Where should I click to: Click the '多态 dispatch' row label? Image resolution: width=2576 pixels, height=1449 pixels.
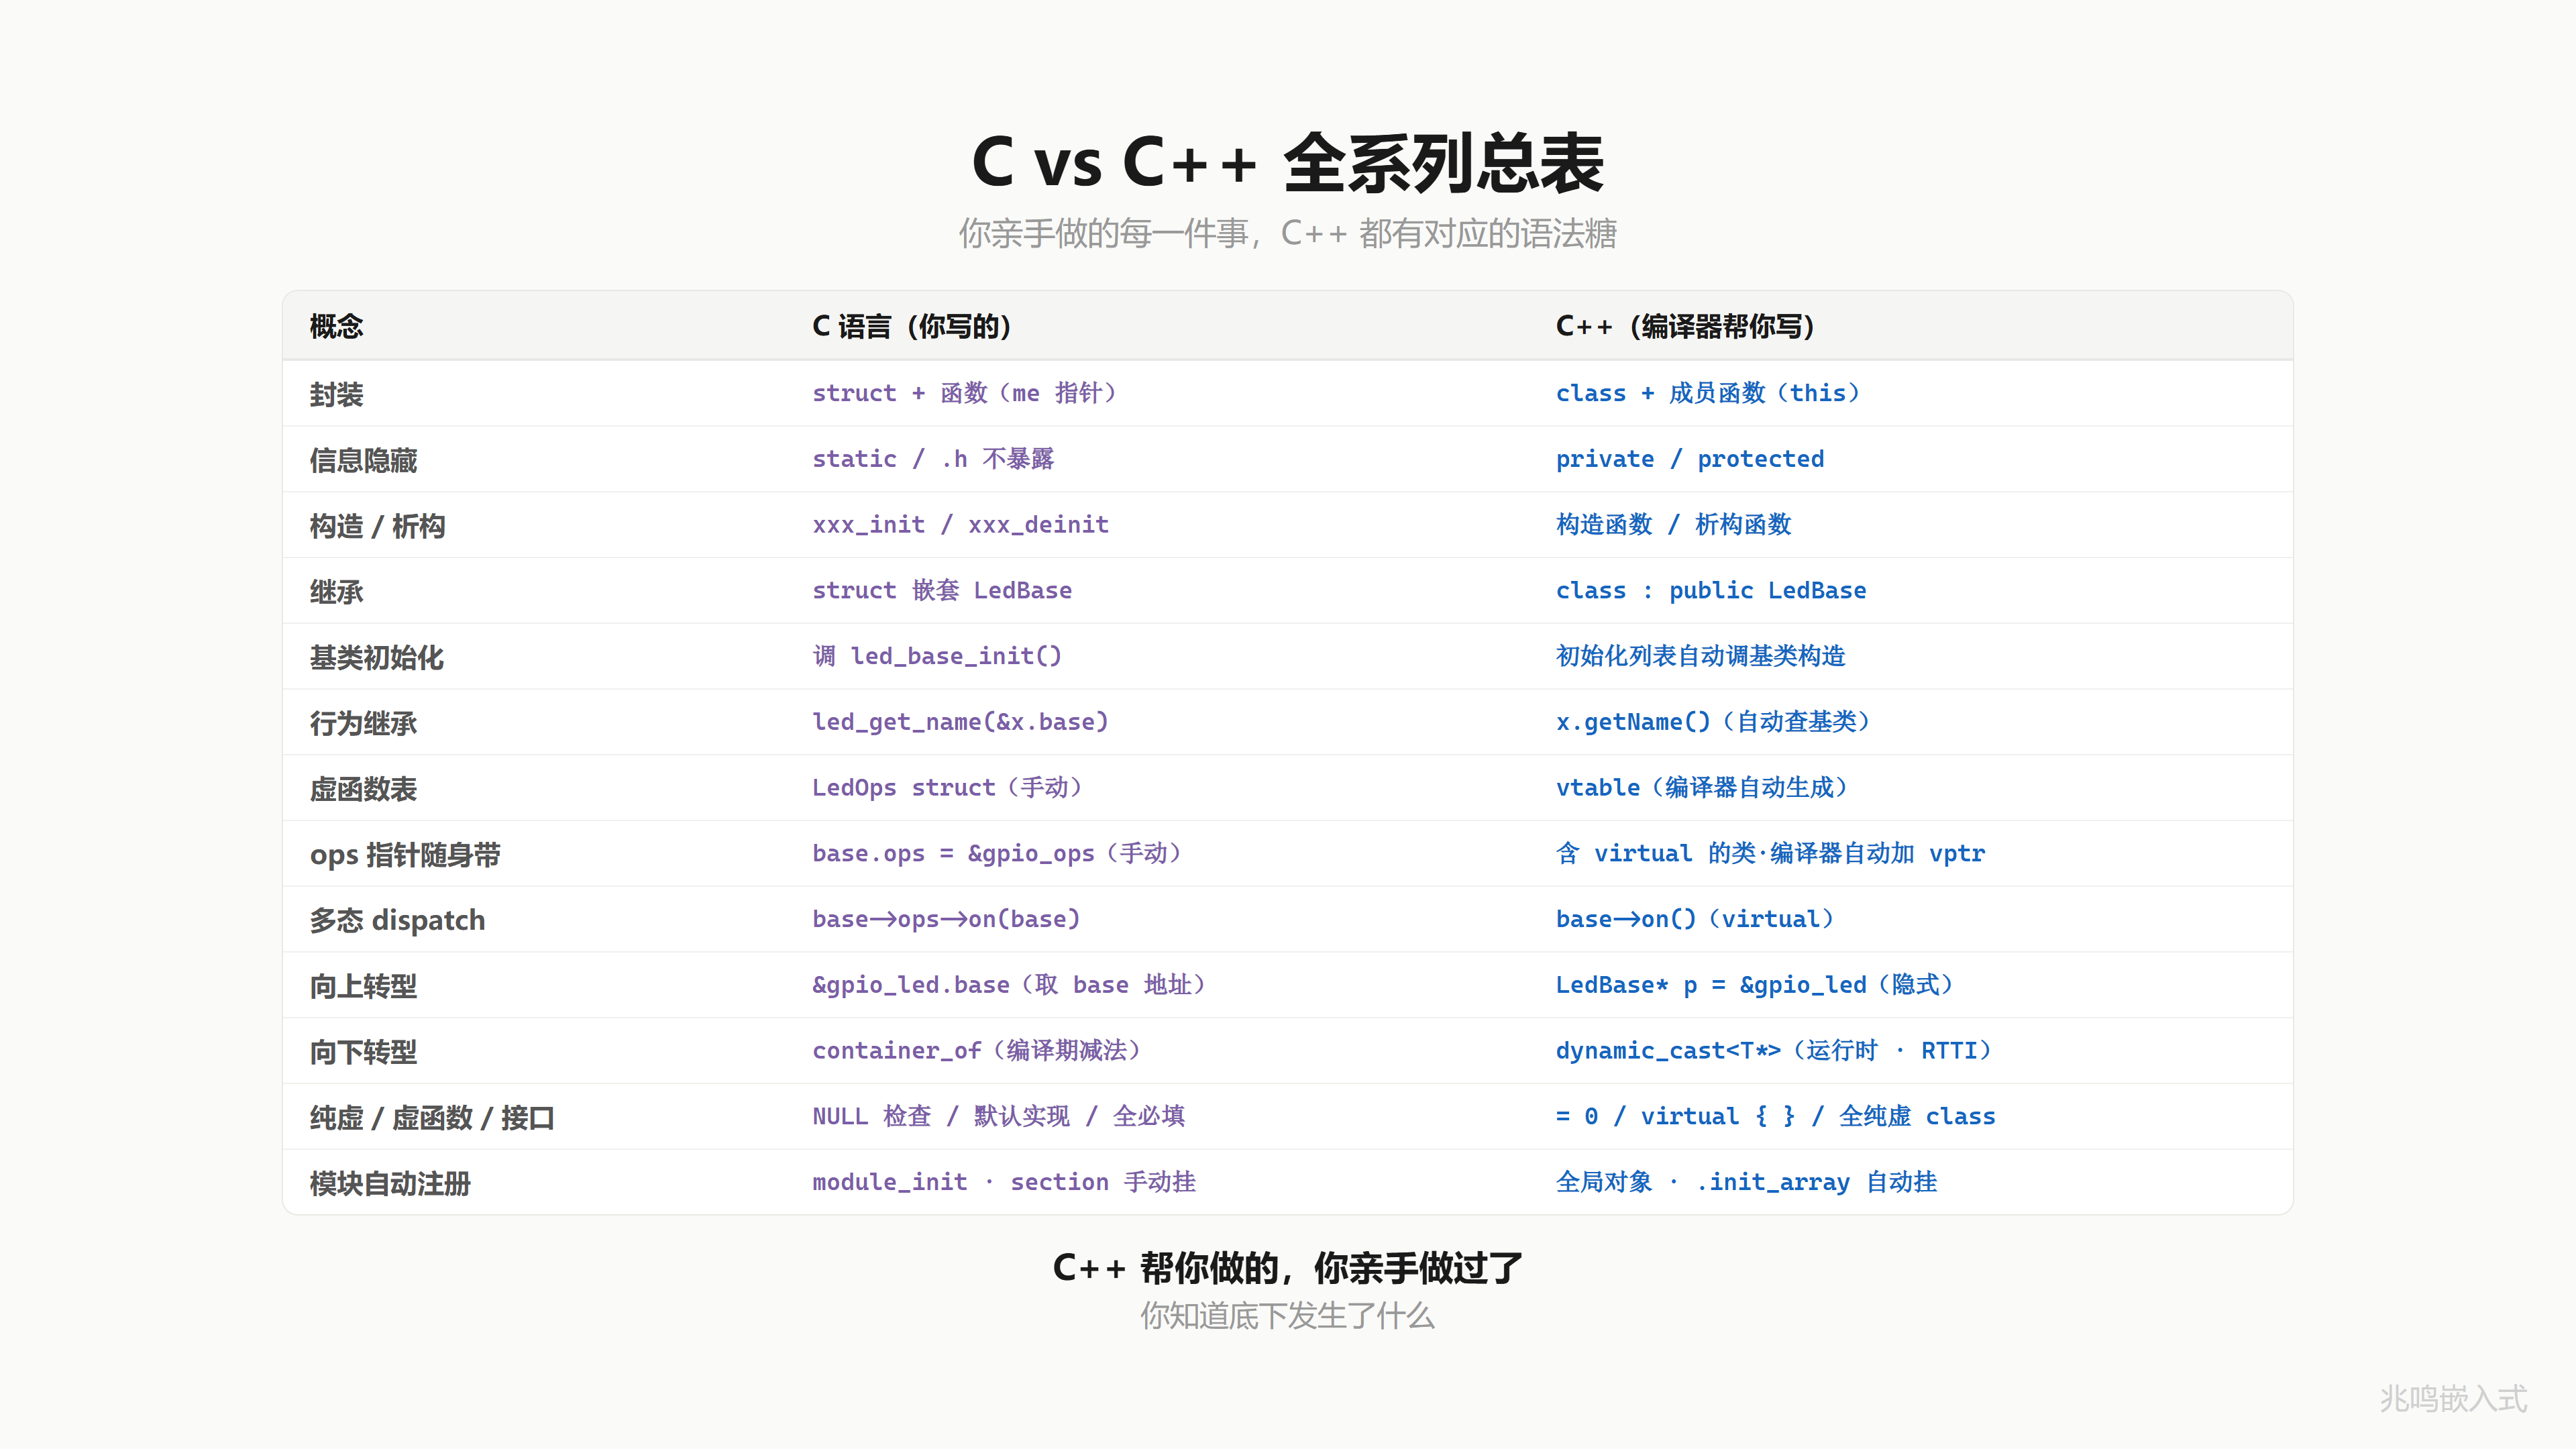[397, 920]
